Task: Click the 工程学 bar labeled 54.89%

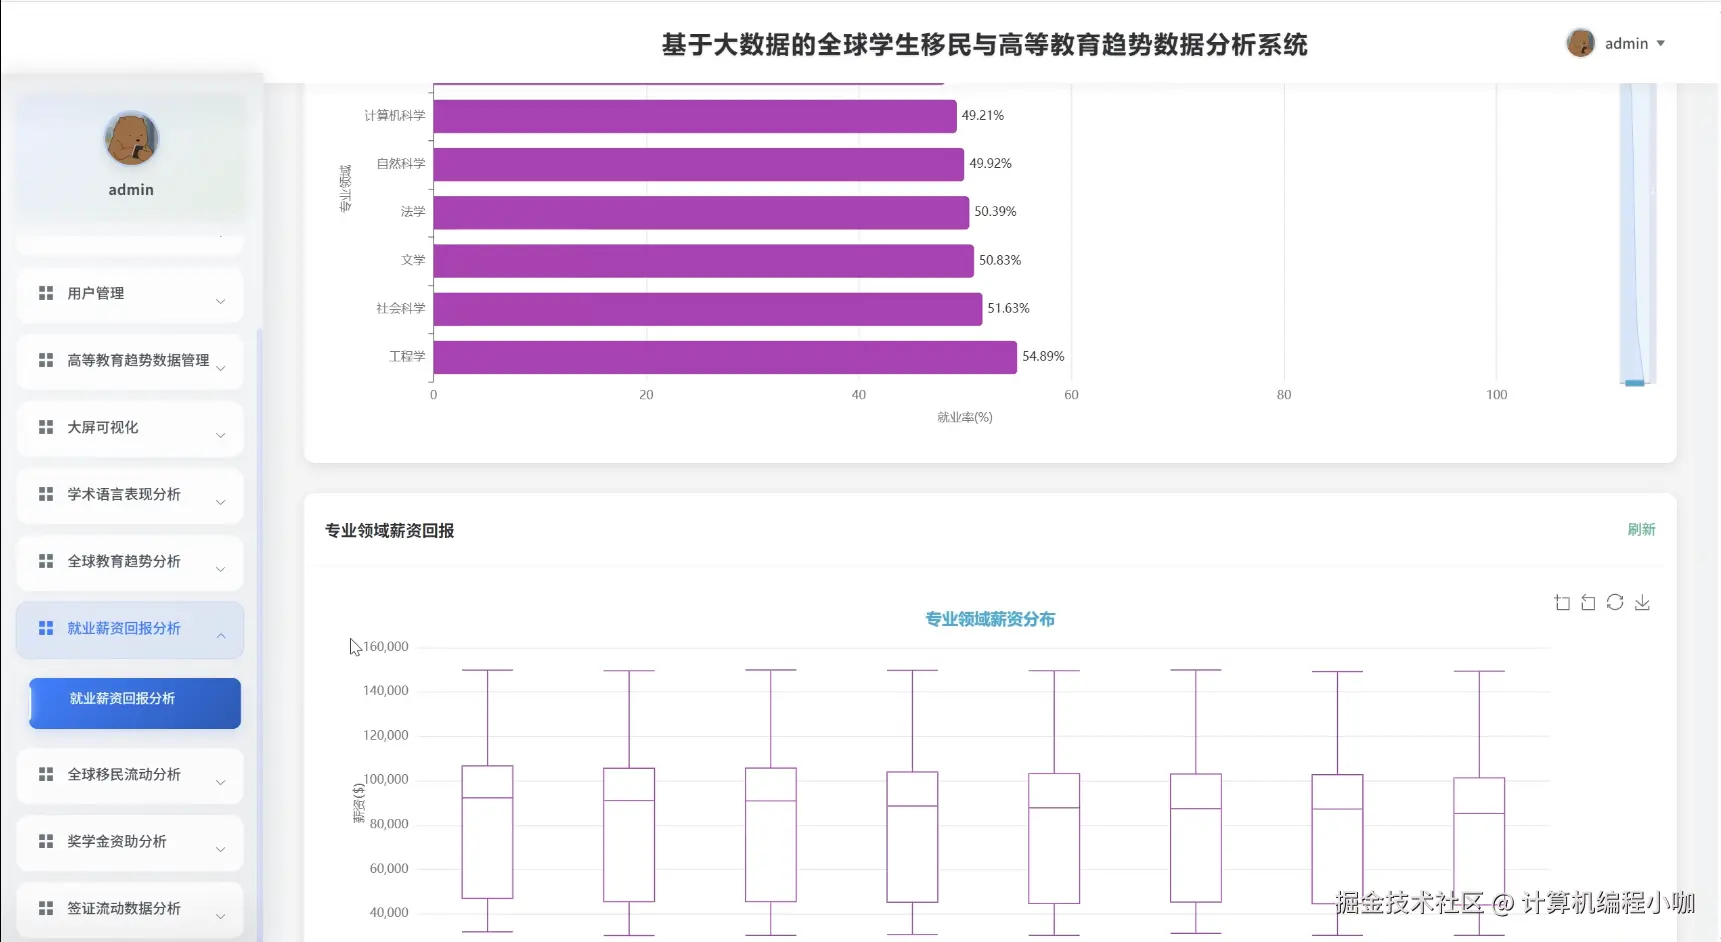Action: [725, 357]
